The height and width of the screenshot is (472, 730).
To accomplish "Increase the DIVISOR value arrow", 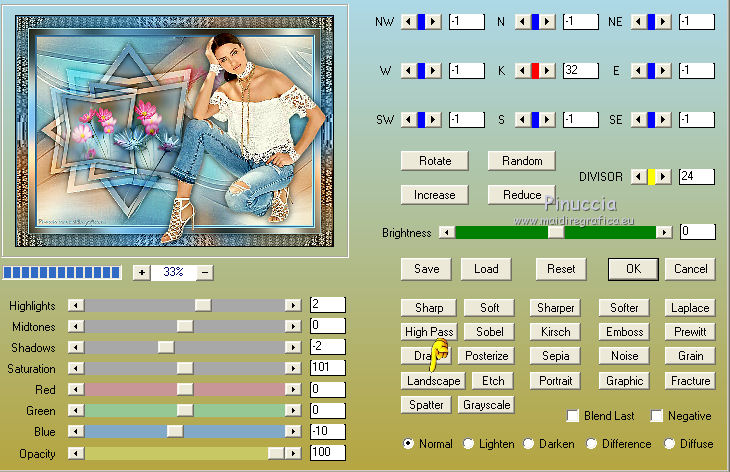I will (663, 177).
